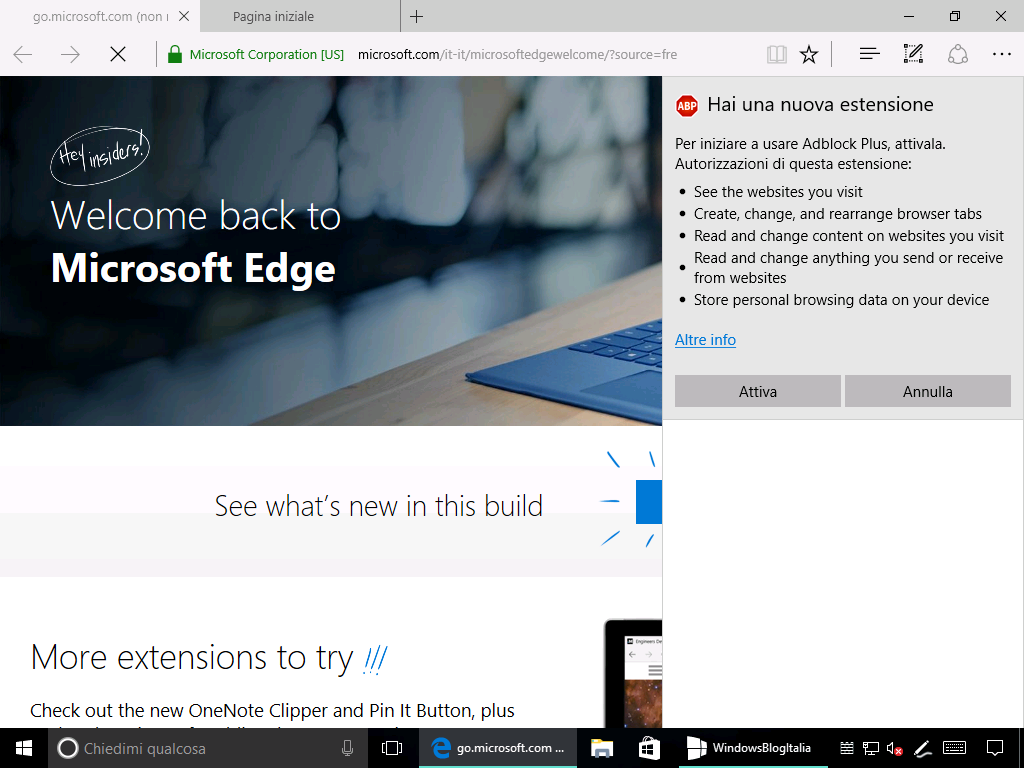This screenshot has width=1024, height=768.
Task: Stop loading the current page
Action: (118, 54)
